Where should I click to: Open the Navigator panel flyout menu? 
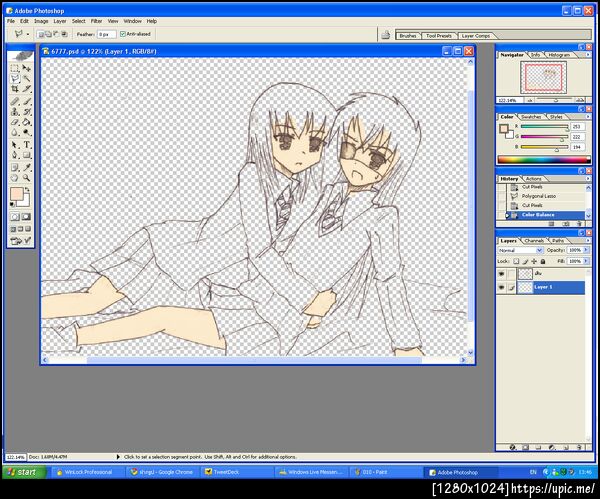[588, 55]
